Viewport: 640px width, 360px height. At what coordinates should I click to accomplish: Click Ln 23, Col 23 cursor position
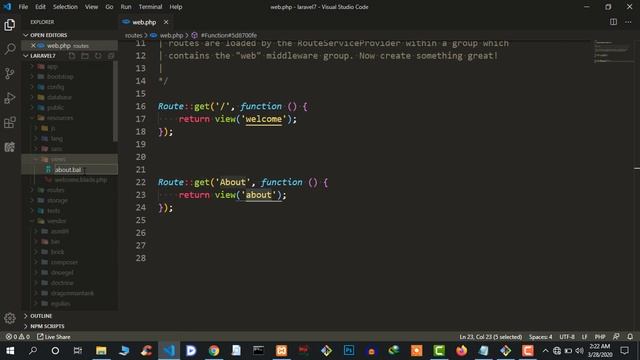pos(491,337)
